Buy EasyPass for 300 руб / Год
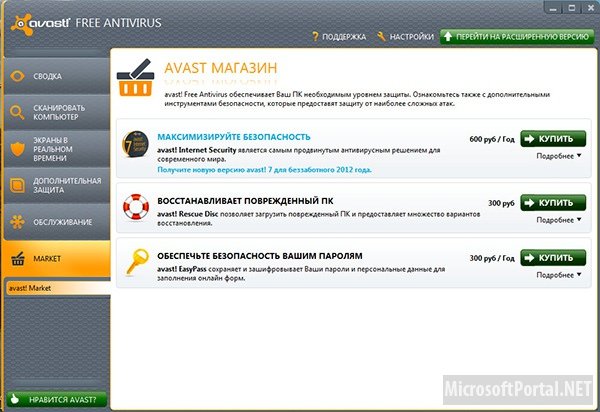This screenshot has width=600, height=412. tap(553, 258)
